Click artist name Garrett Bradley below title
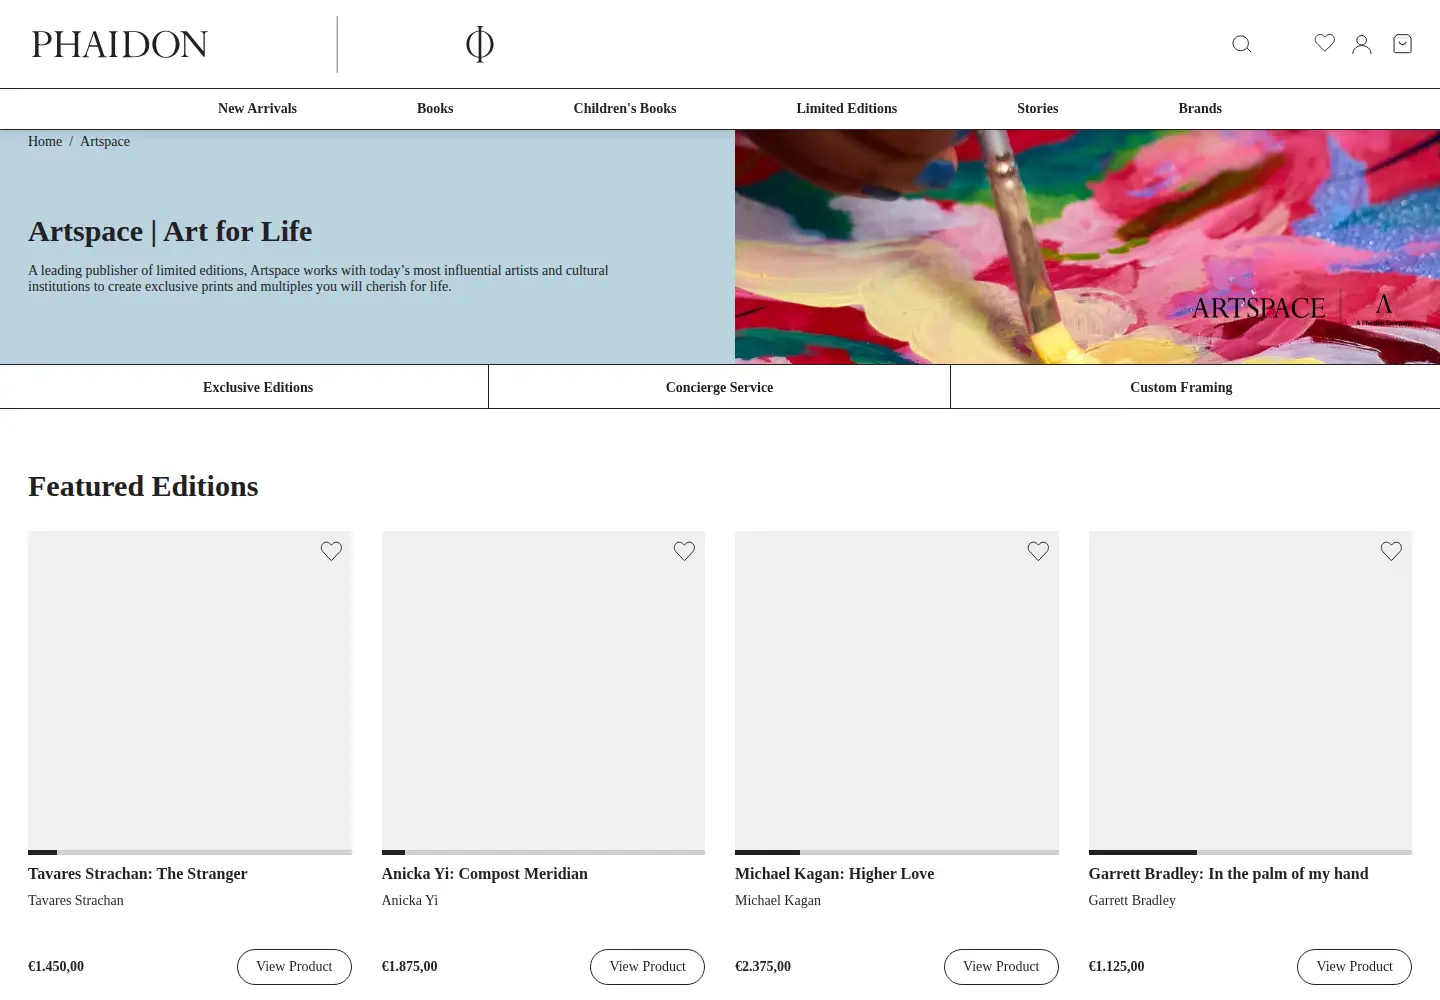The height and width of the screenshot is (1000, 1440). coord(1132,900)
